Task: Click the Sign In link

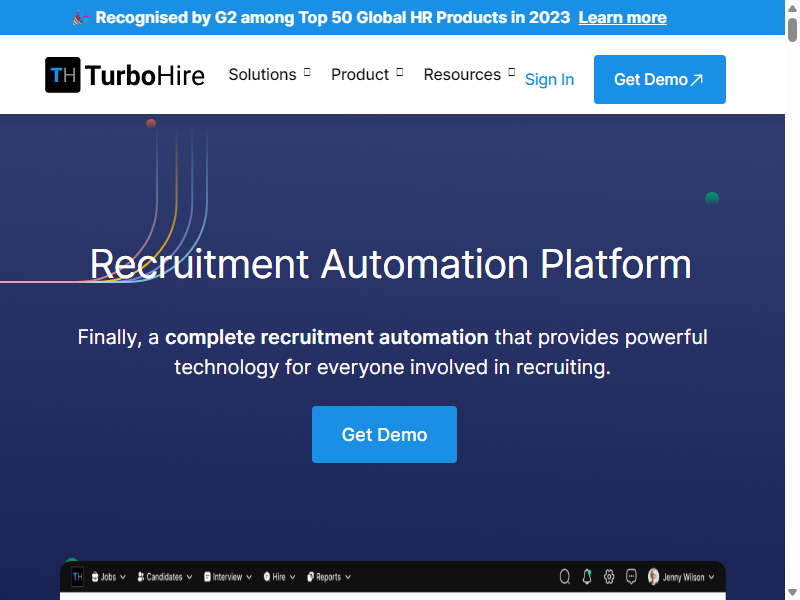Action: coord(549,80)
